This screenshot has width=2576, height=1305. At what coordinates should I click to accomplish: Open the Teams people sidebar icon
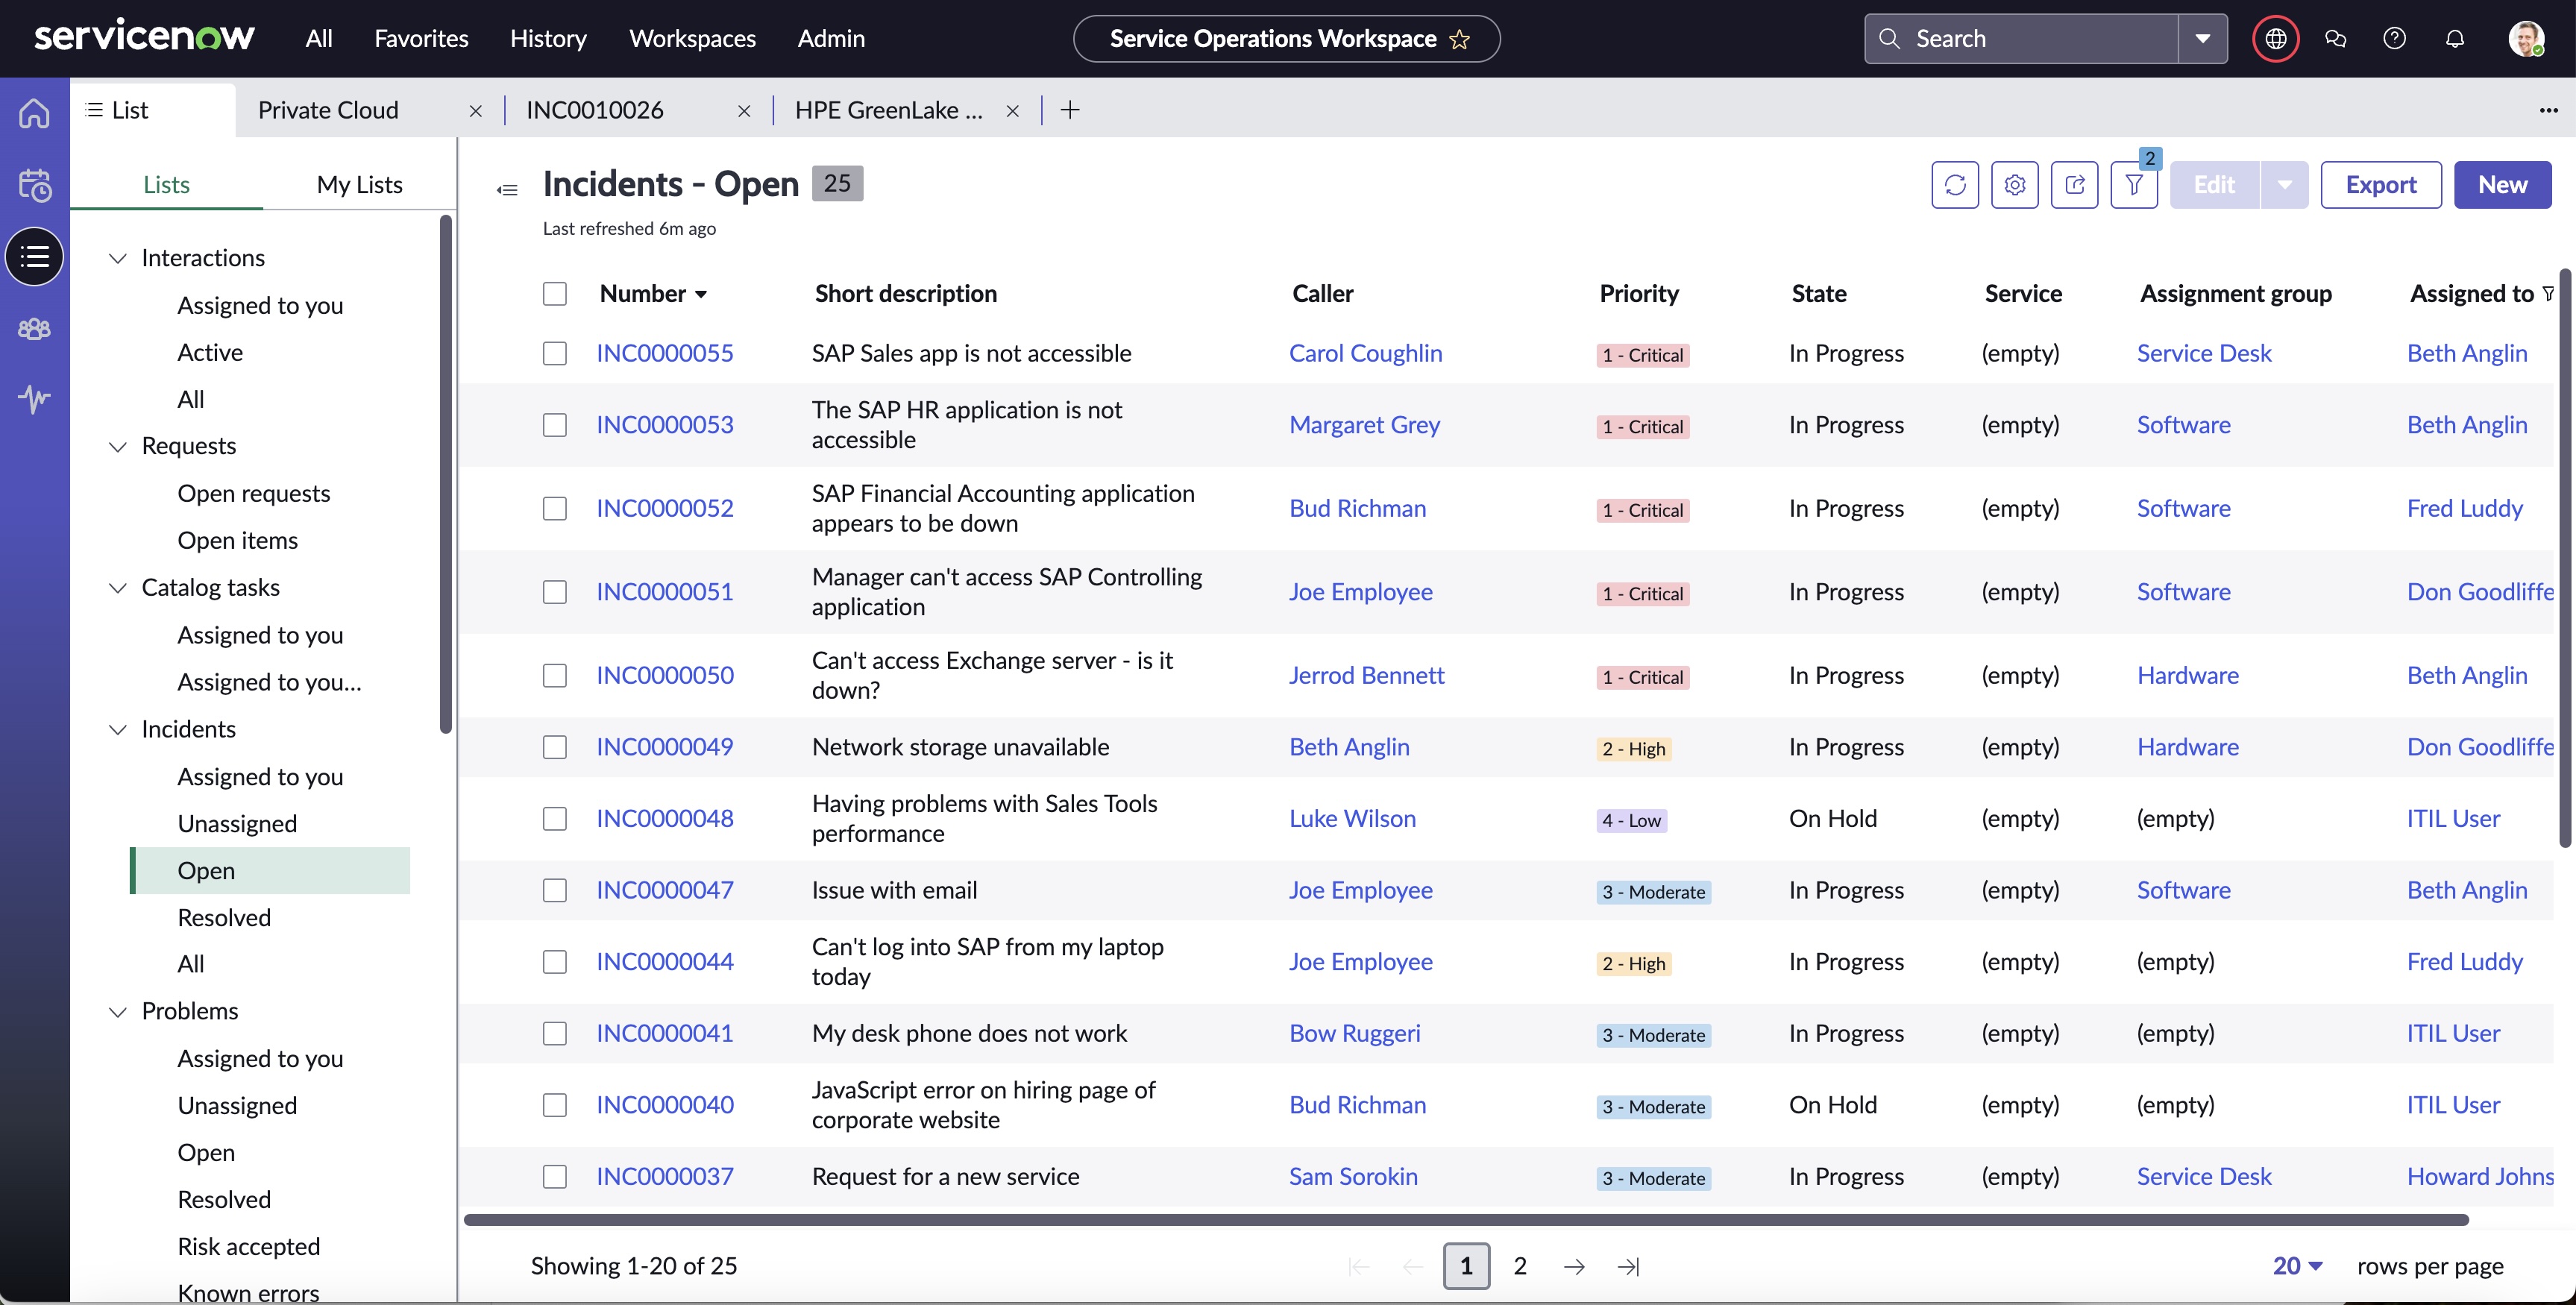click(34, 328)
